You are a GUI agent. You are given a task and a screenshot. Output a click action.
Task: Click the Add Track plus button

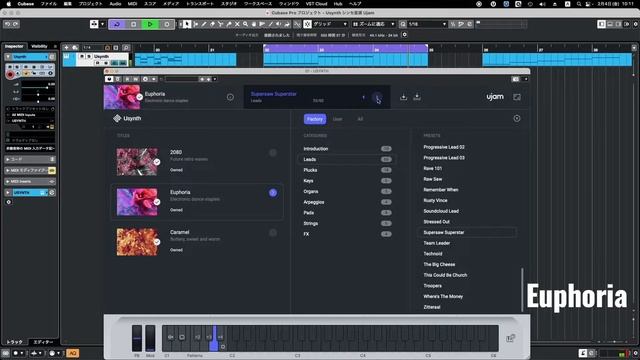tap(67, 48)
